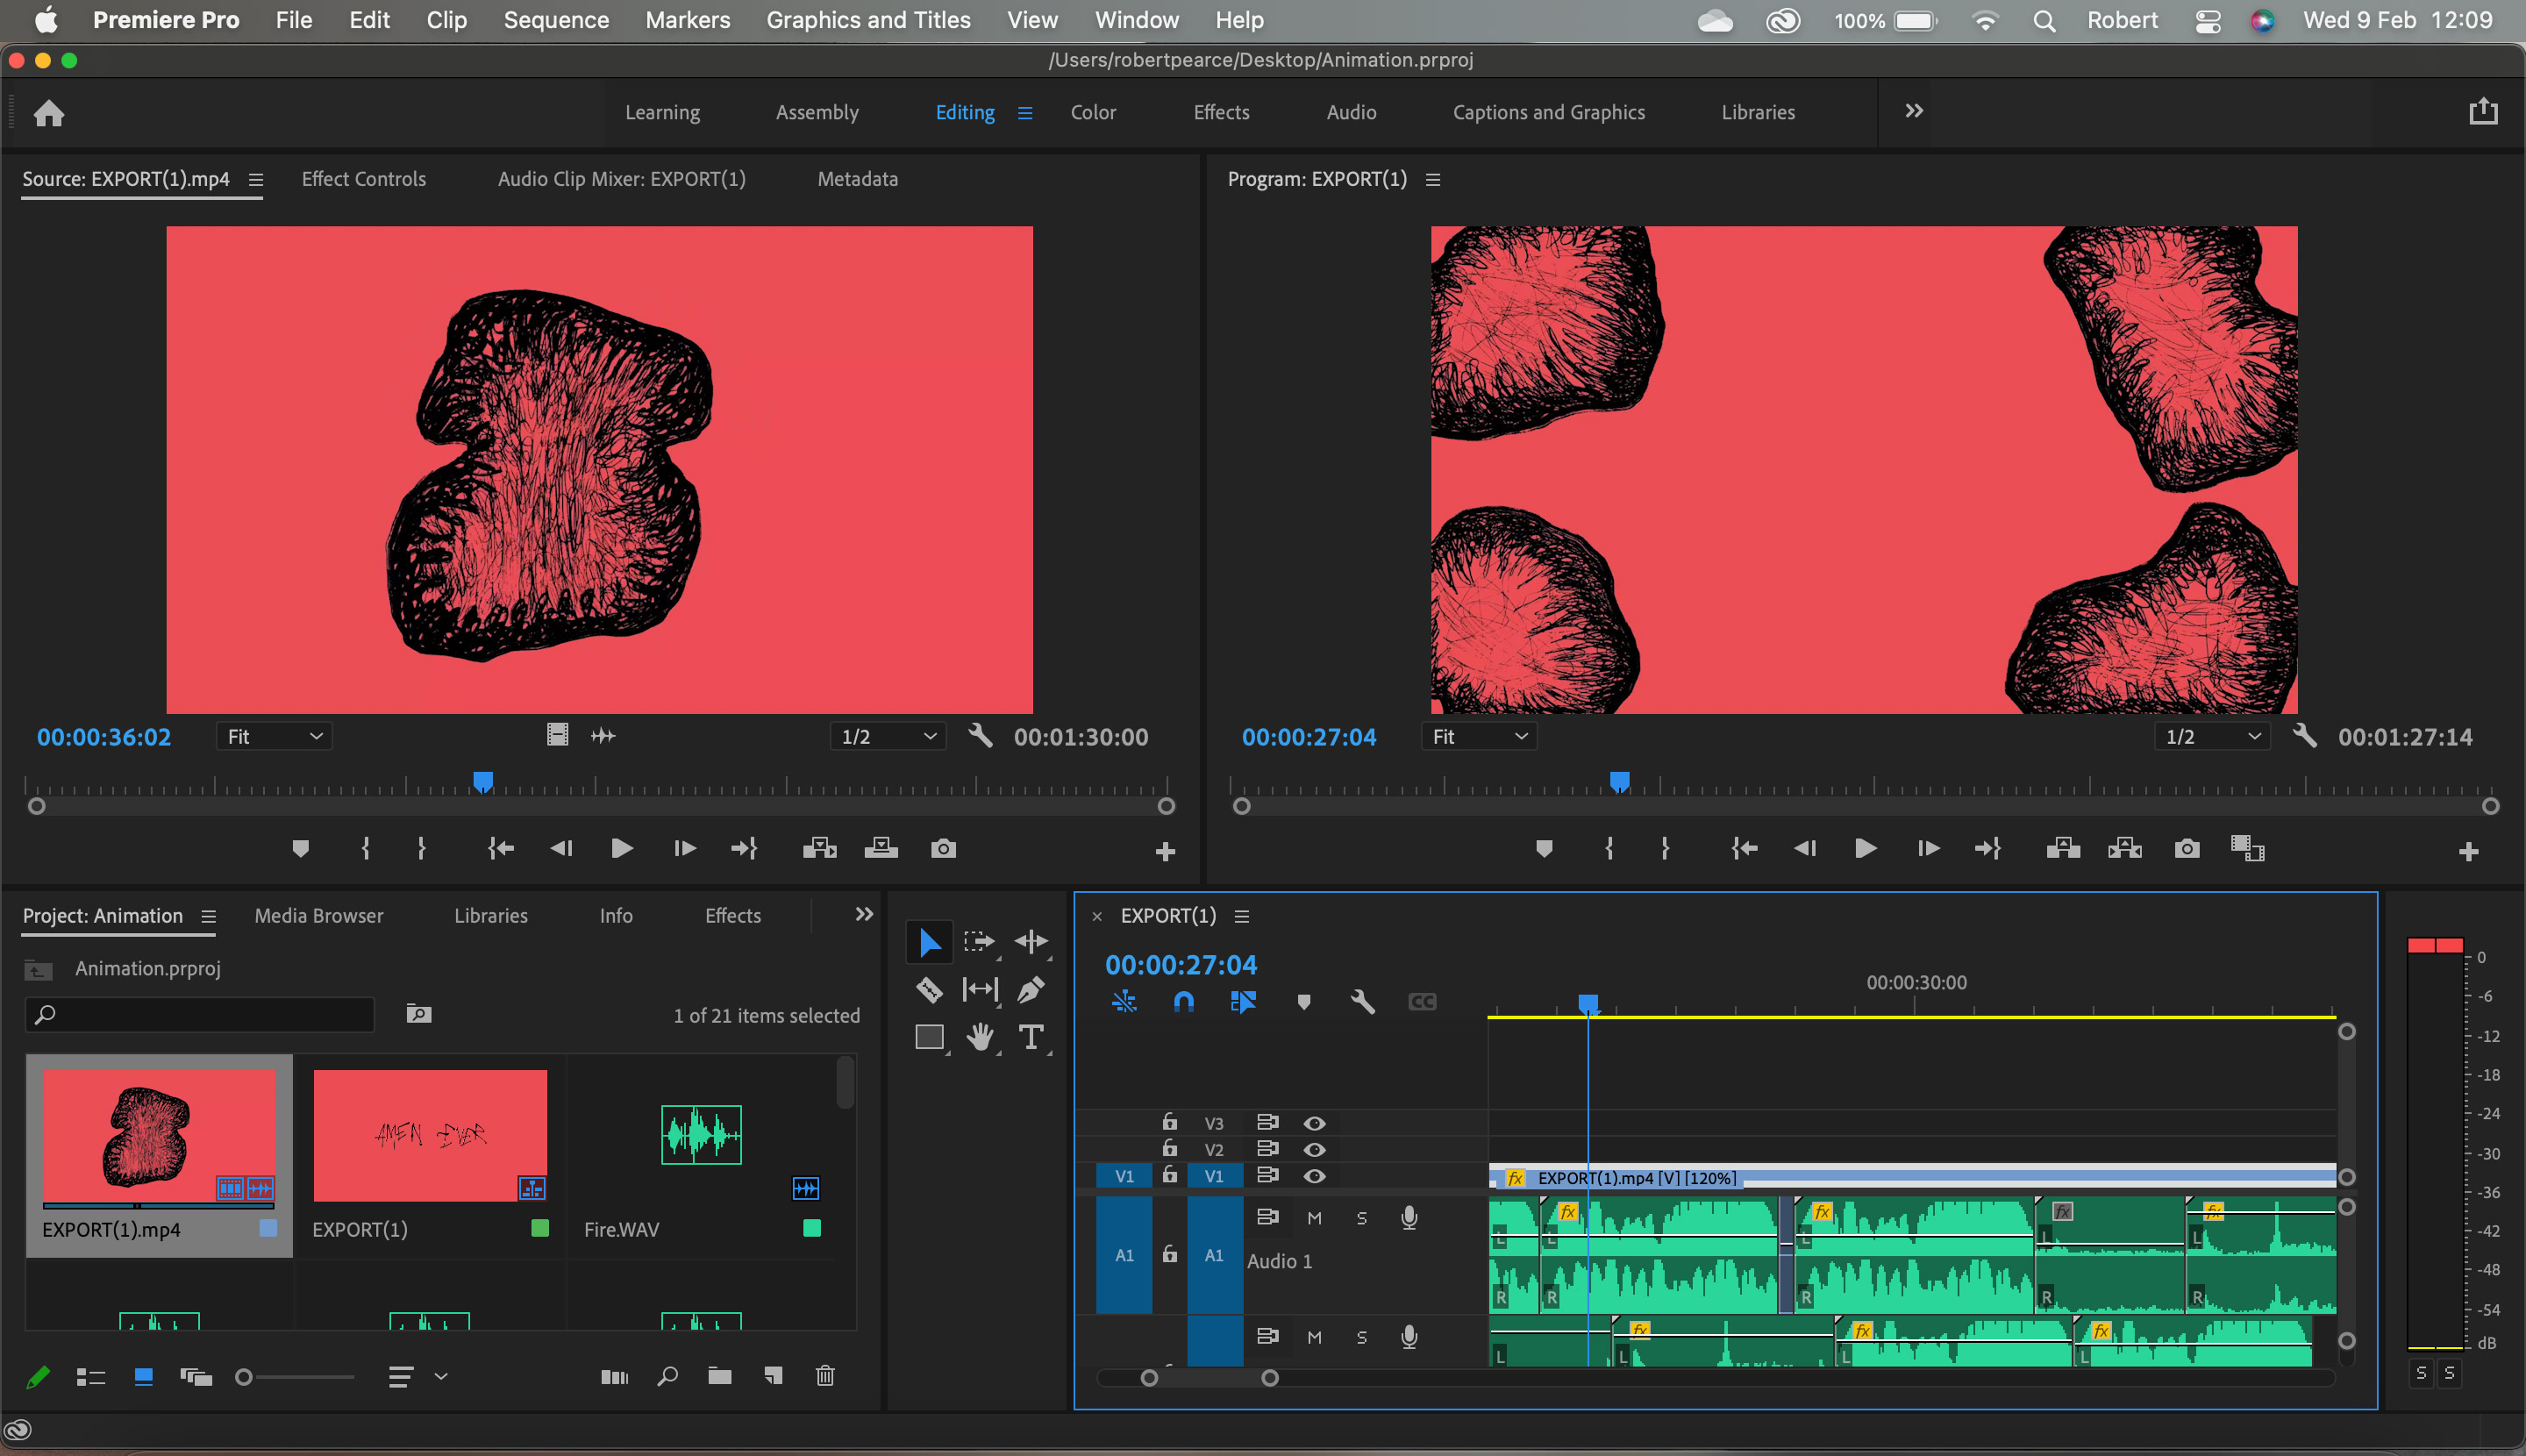Click Extract button in Program monitor
Viewport: 2526px width, 1456px height.
(2124, 849)
